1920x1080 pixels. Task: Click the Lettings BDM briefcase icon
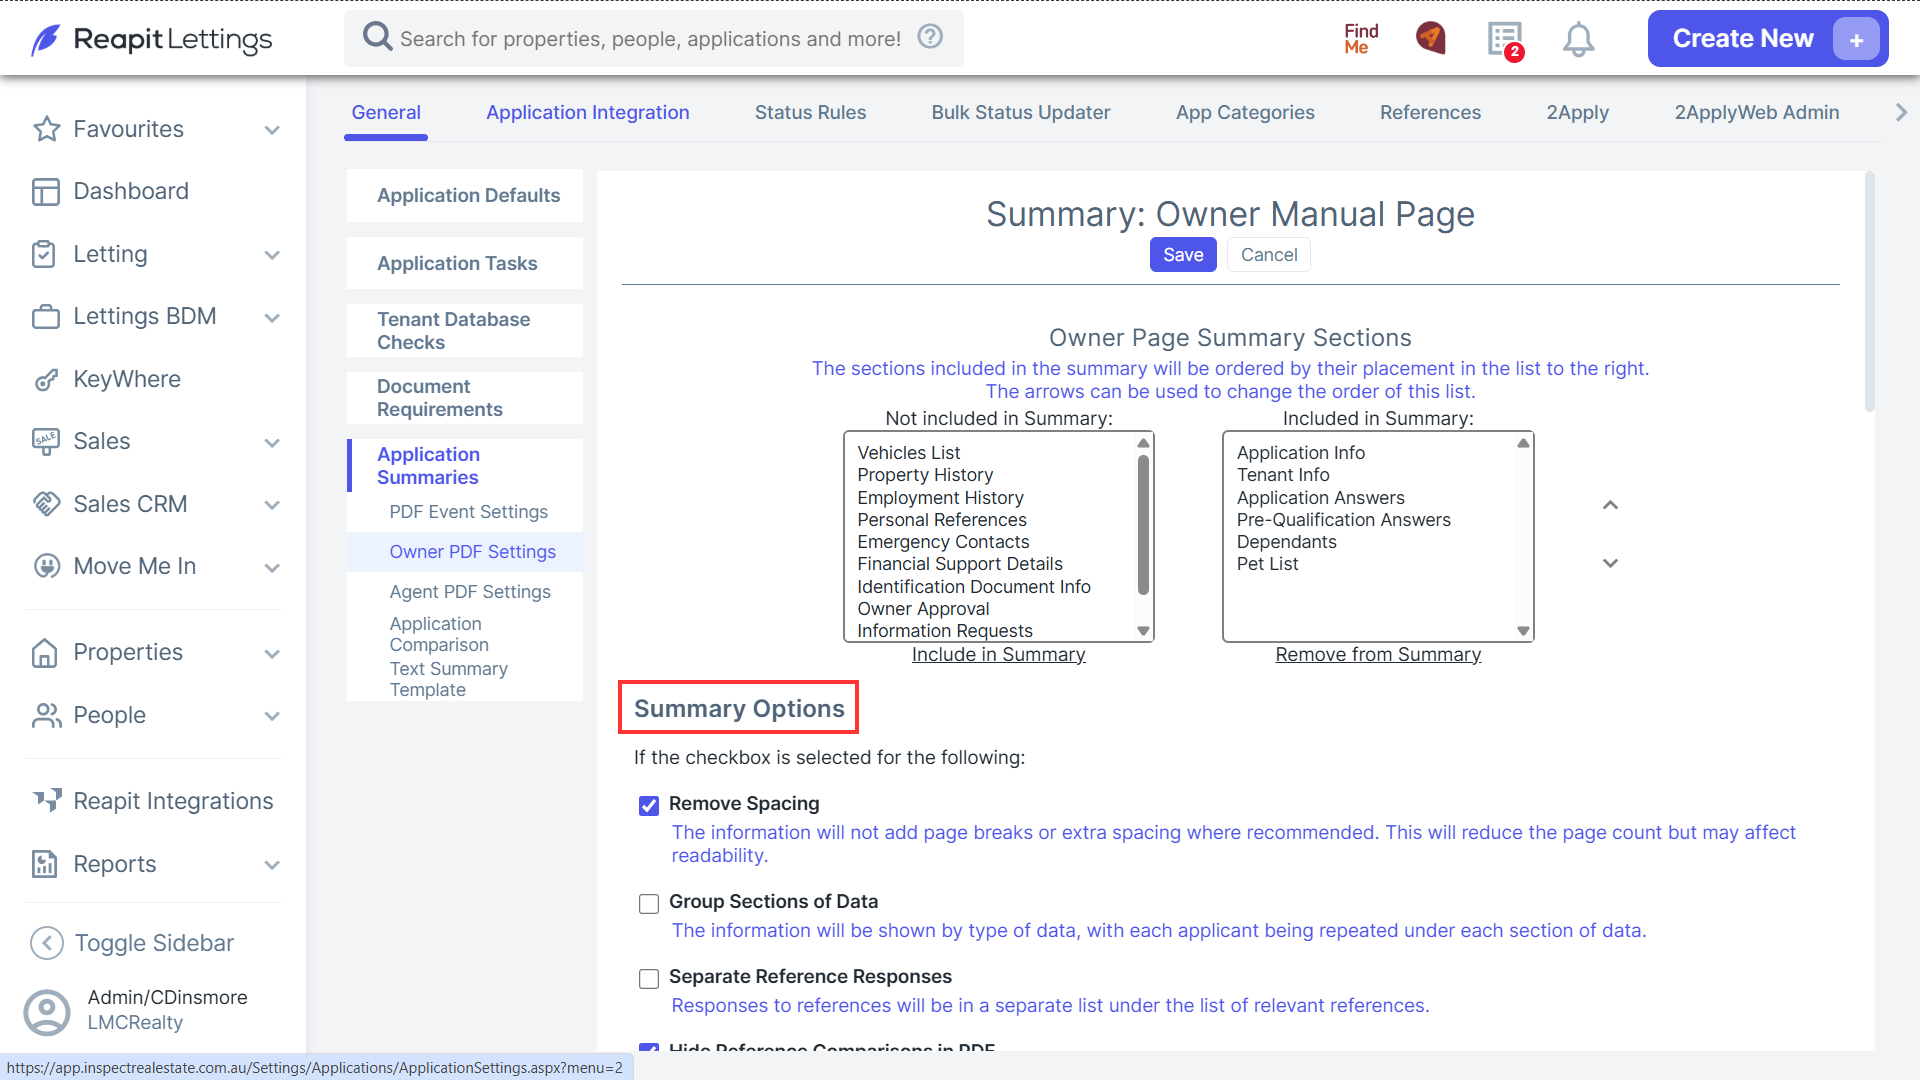(x=46, y=317)
